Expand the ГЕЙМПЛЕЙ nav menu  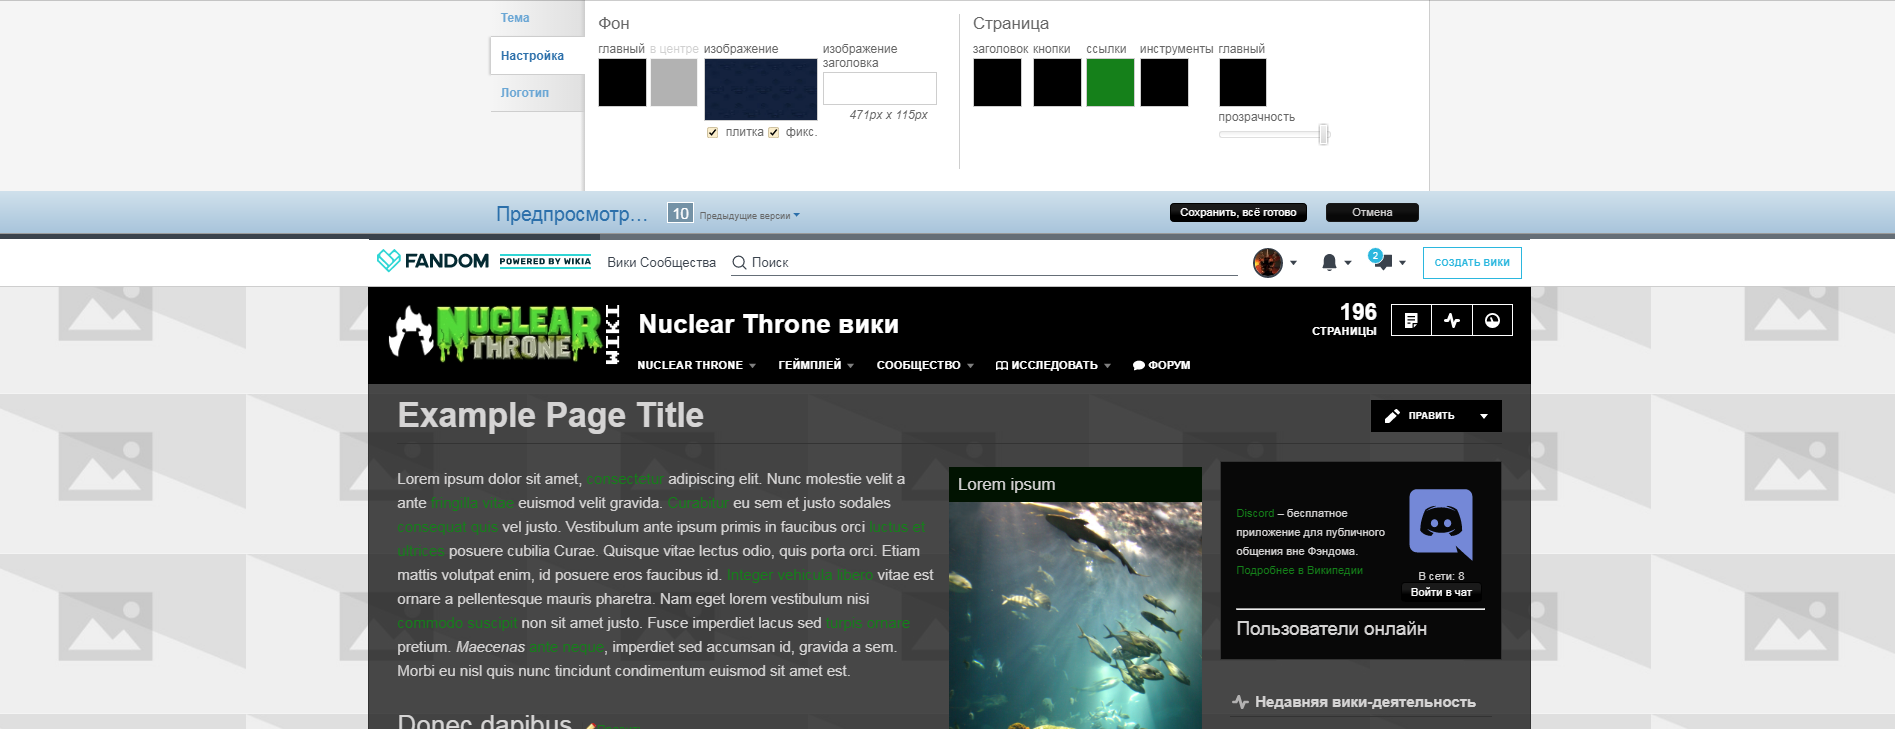tap(816, 365)
